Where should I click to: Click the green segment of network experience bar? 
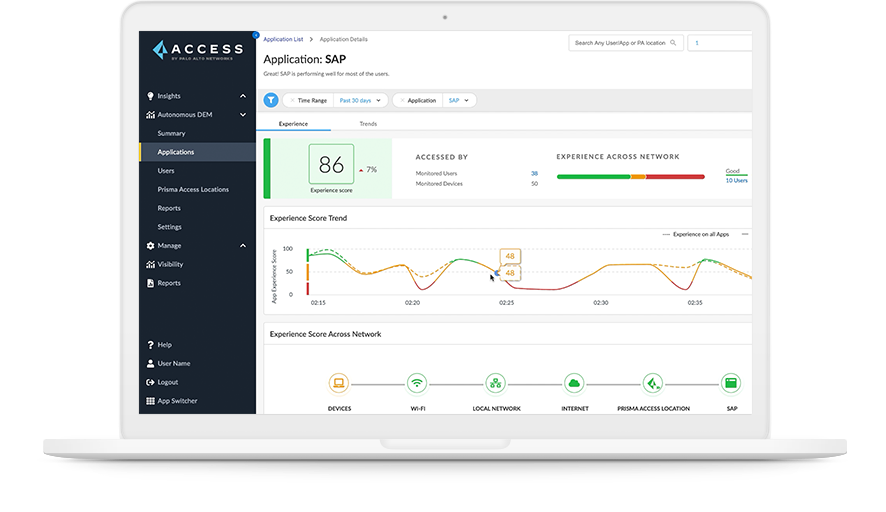[x=593, y=177]
